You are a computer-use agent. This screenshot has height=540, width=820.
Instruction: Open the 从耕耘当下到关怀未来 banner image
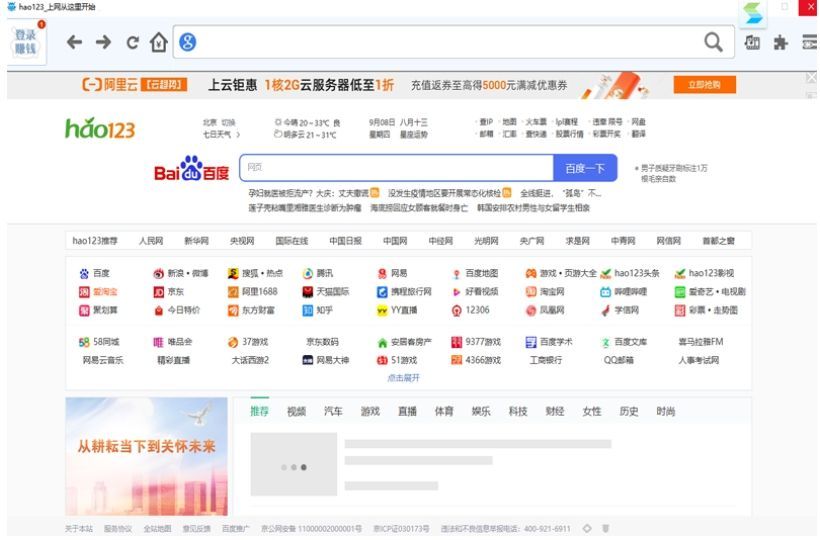tap(146, 456)
